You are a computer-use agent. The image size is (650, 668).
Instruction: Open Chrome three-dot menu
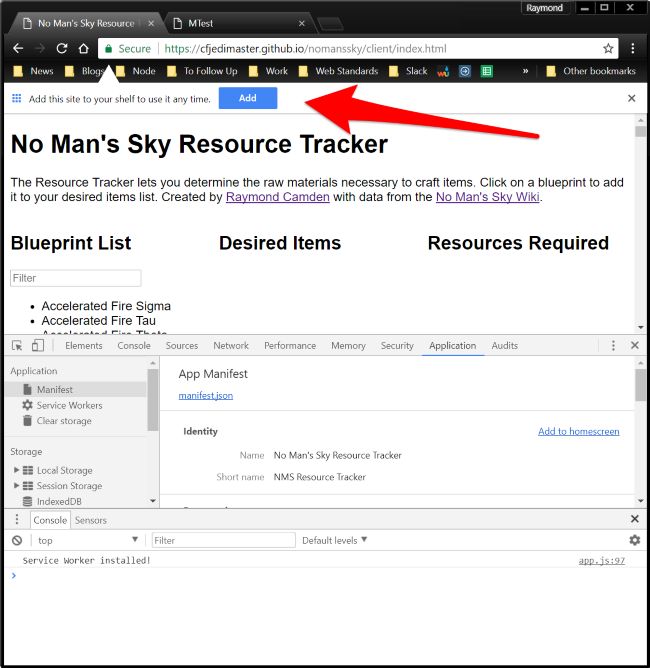(x=633, y=49)
